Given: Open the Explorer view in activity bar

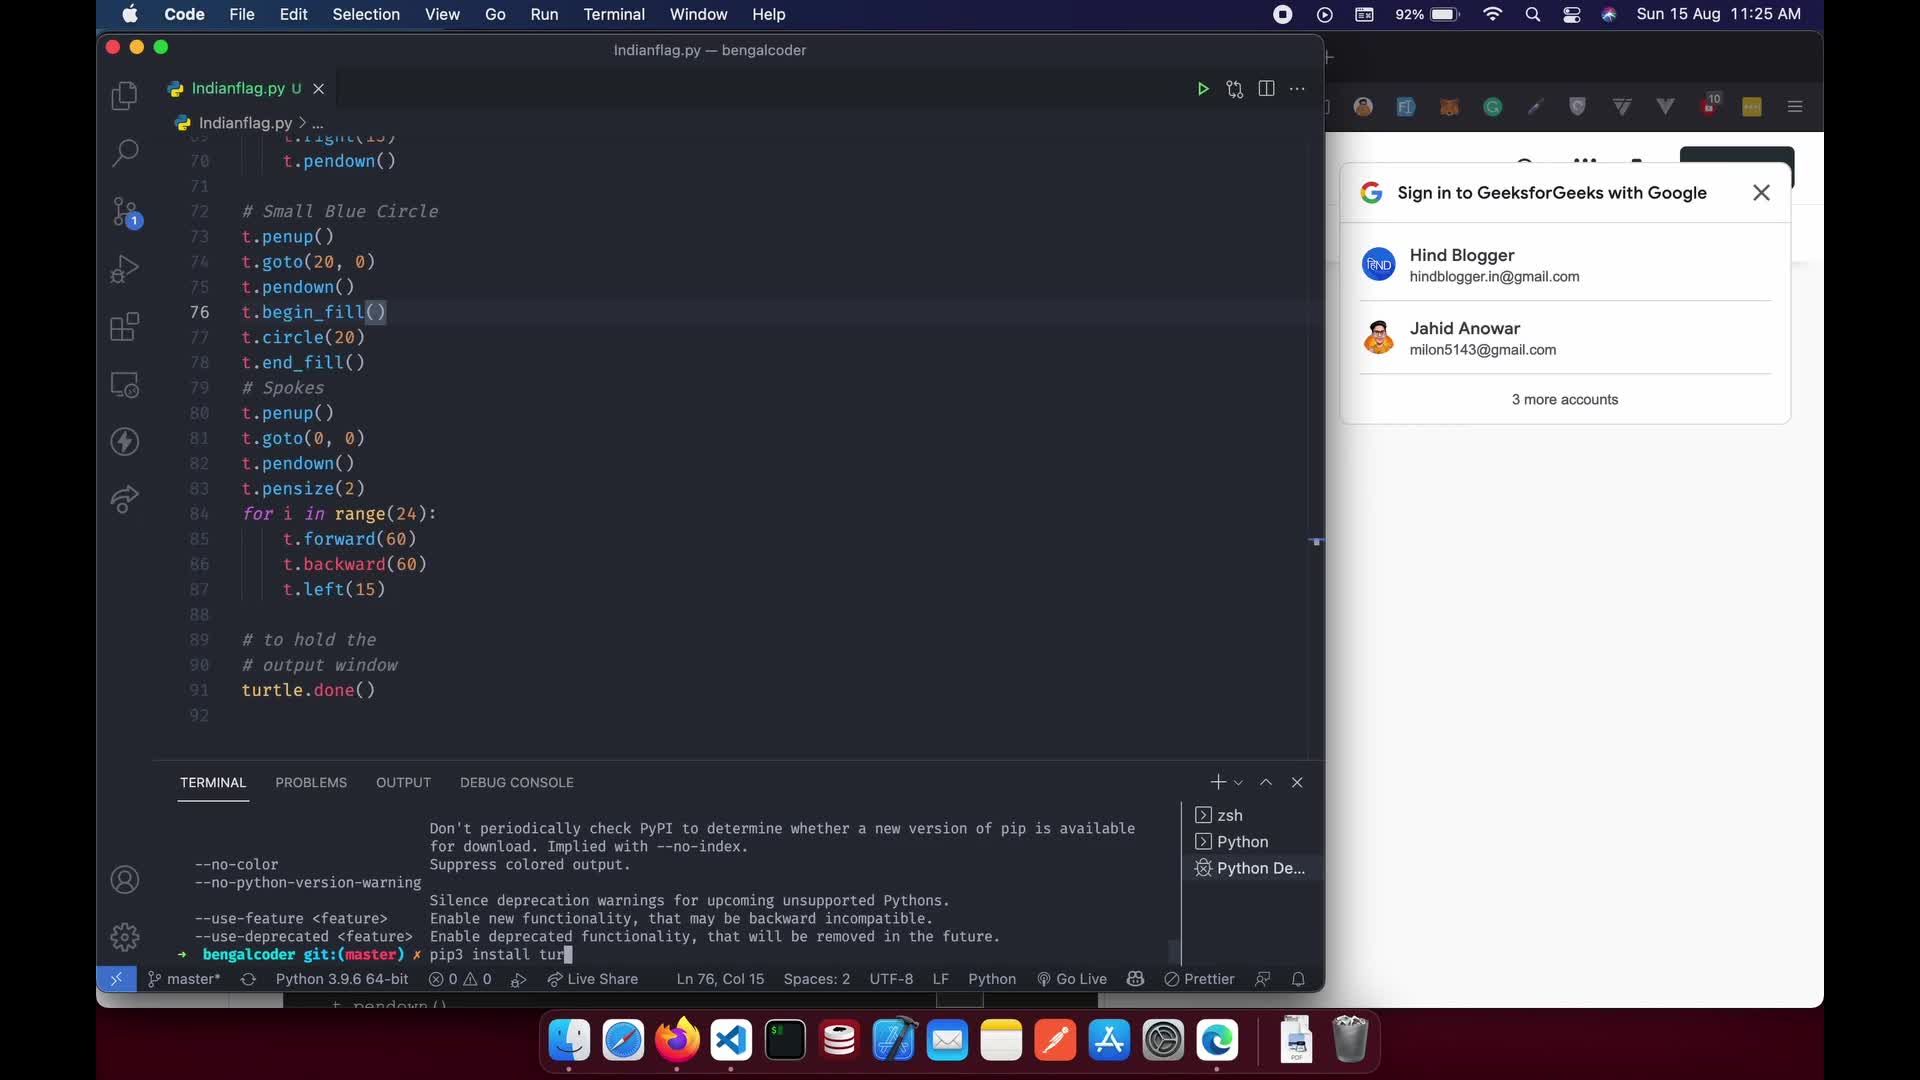Looking at the screenshot, I should tap(124, 95).
